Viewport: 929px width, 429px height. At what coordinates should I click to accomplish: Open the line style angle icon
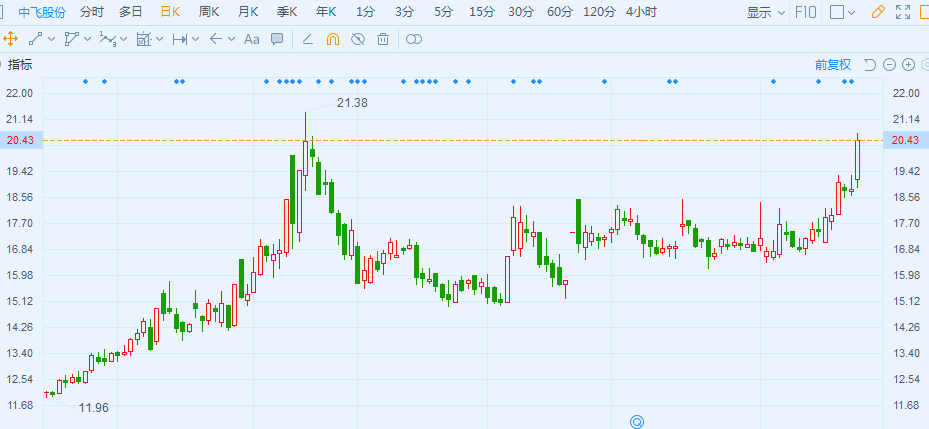(307, 40)
